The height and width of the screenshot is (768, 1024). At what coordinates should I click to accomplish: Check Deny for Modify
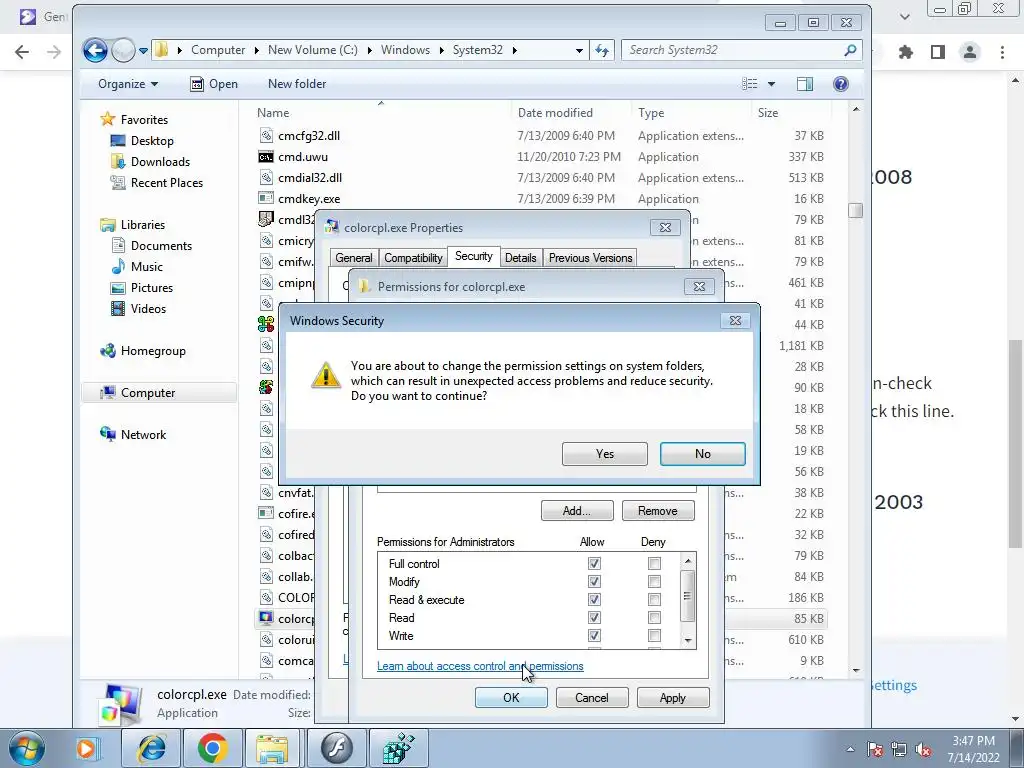[x=654, y=581]
